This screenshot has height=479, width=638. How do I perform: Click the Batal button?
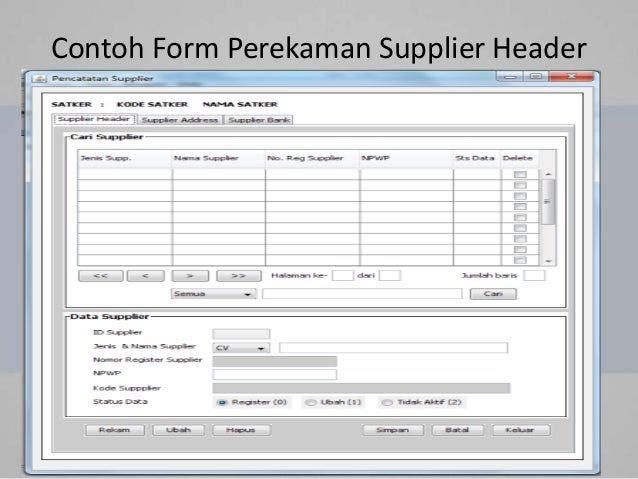click(x=457, y=430)
